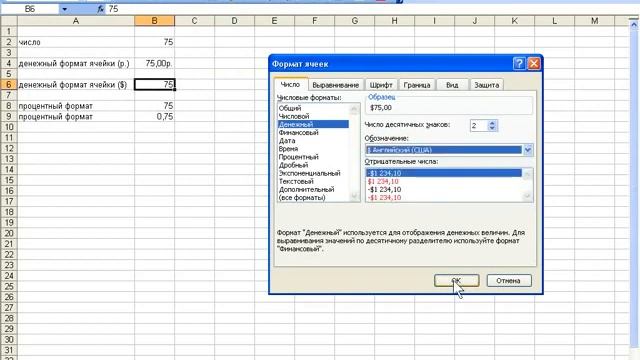Click cell B8 with value 75

point(154,106)
